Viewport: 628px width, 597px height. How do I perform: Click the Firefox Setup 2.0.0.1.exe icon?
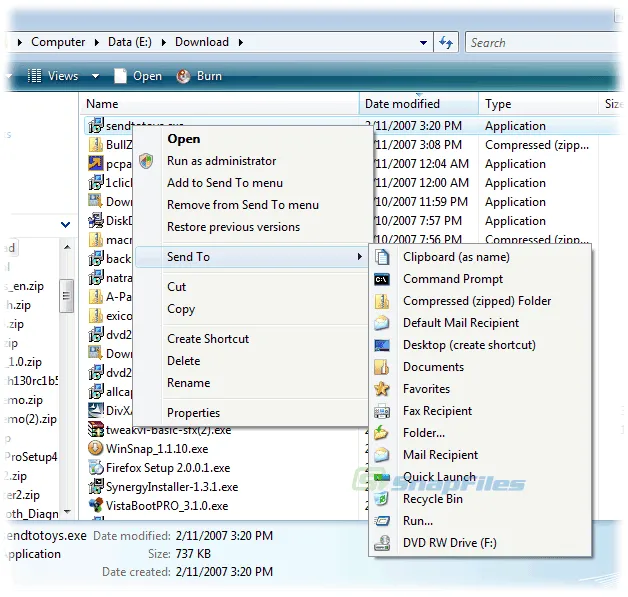[96, 467]
